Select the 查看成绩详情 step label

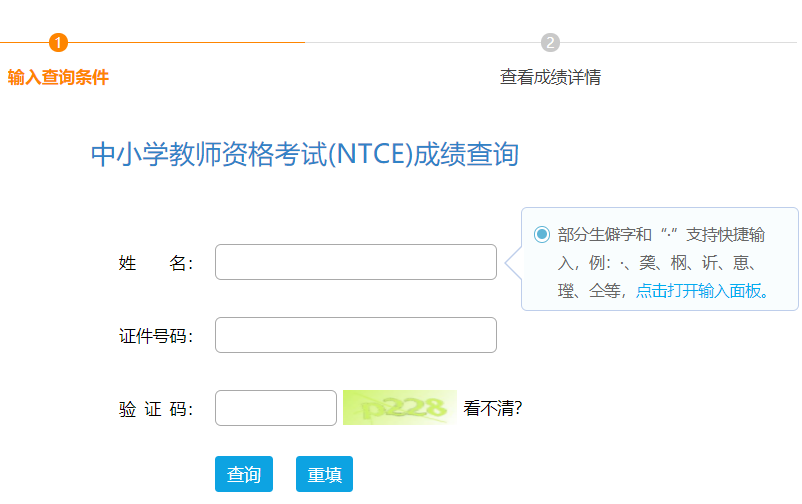pos(550,77)
